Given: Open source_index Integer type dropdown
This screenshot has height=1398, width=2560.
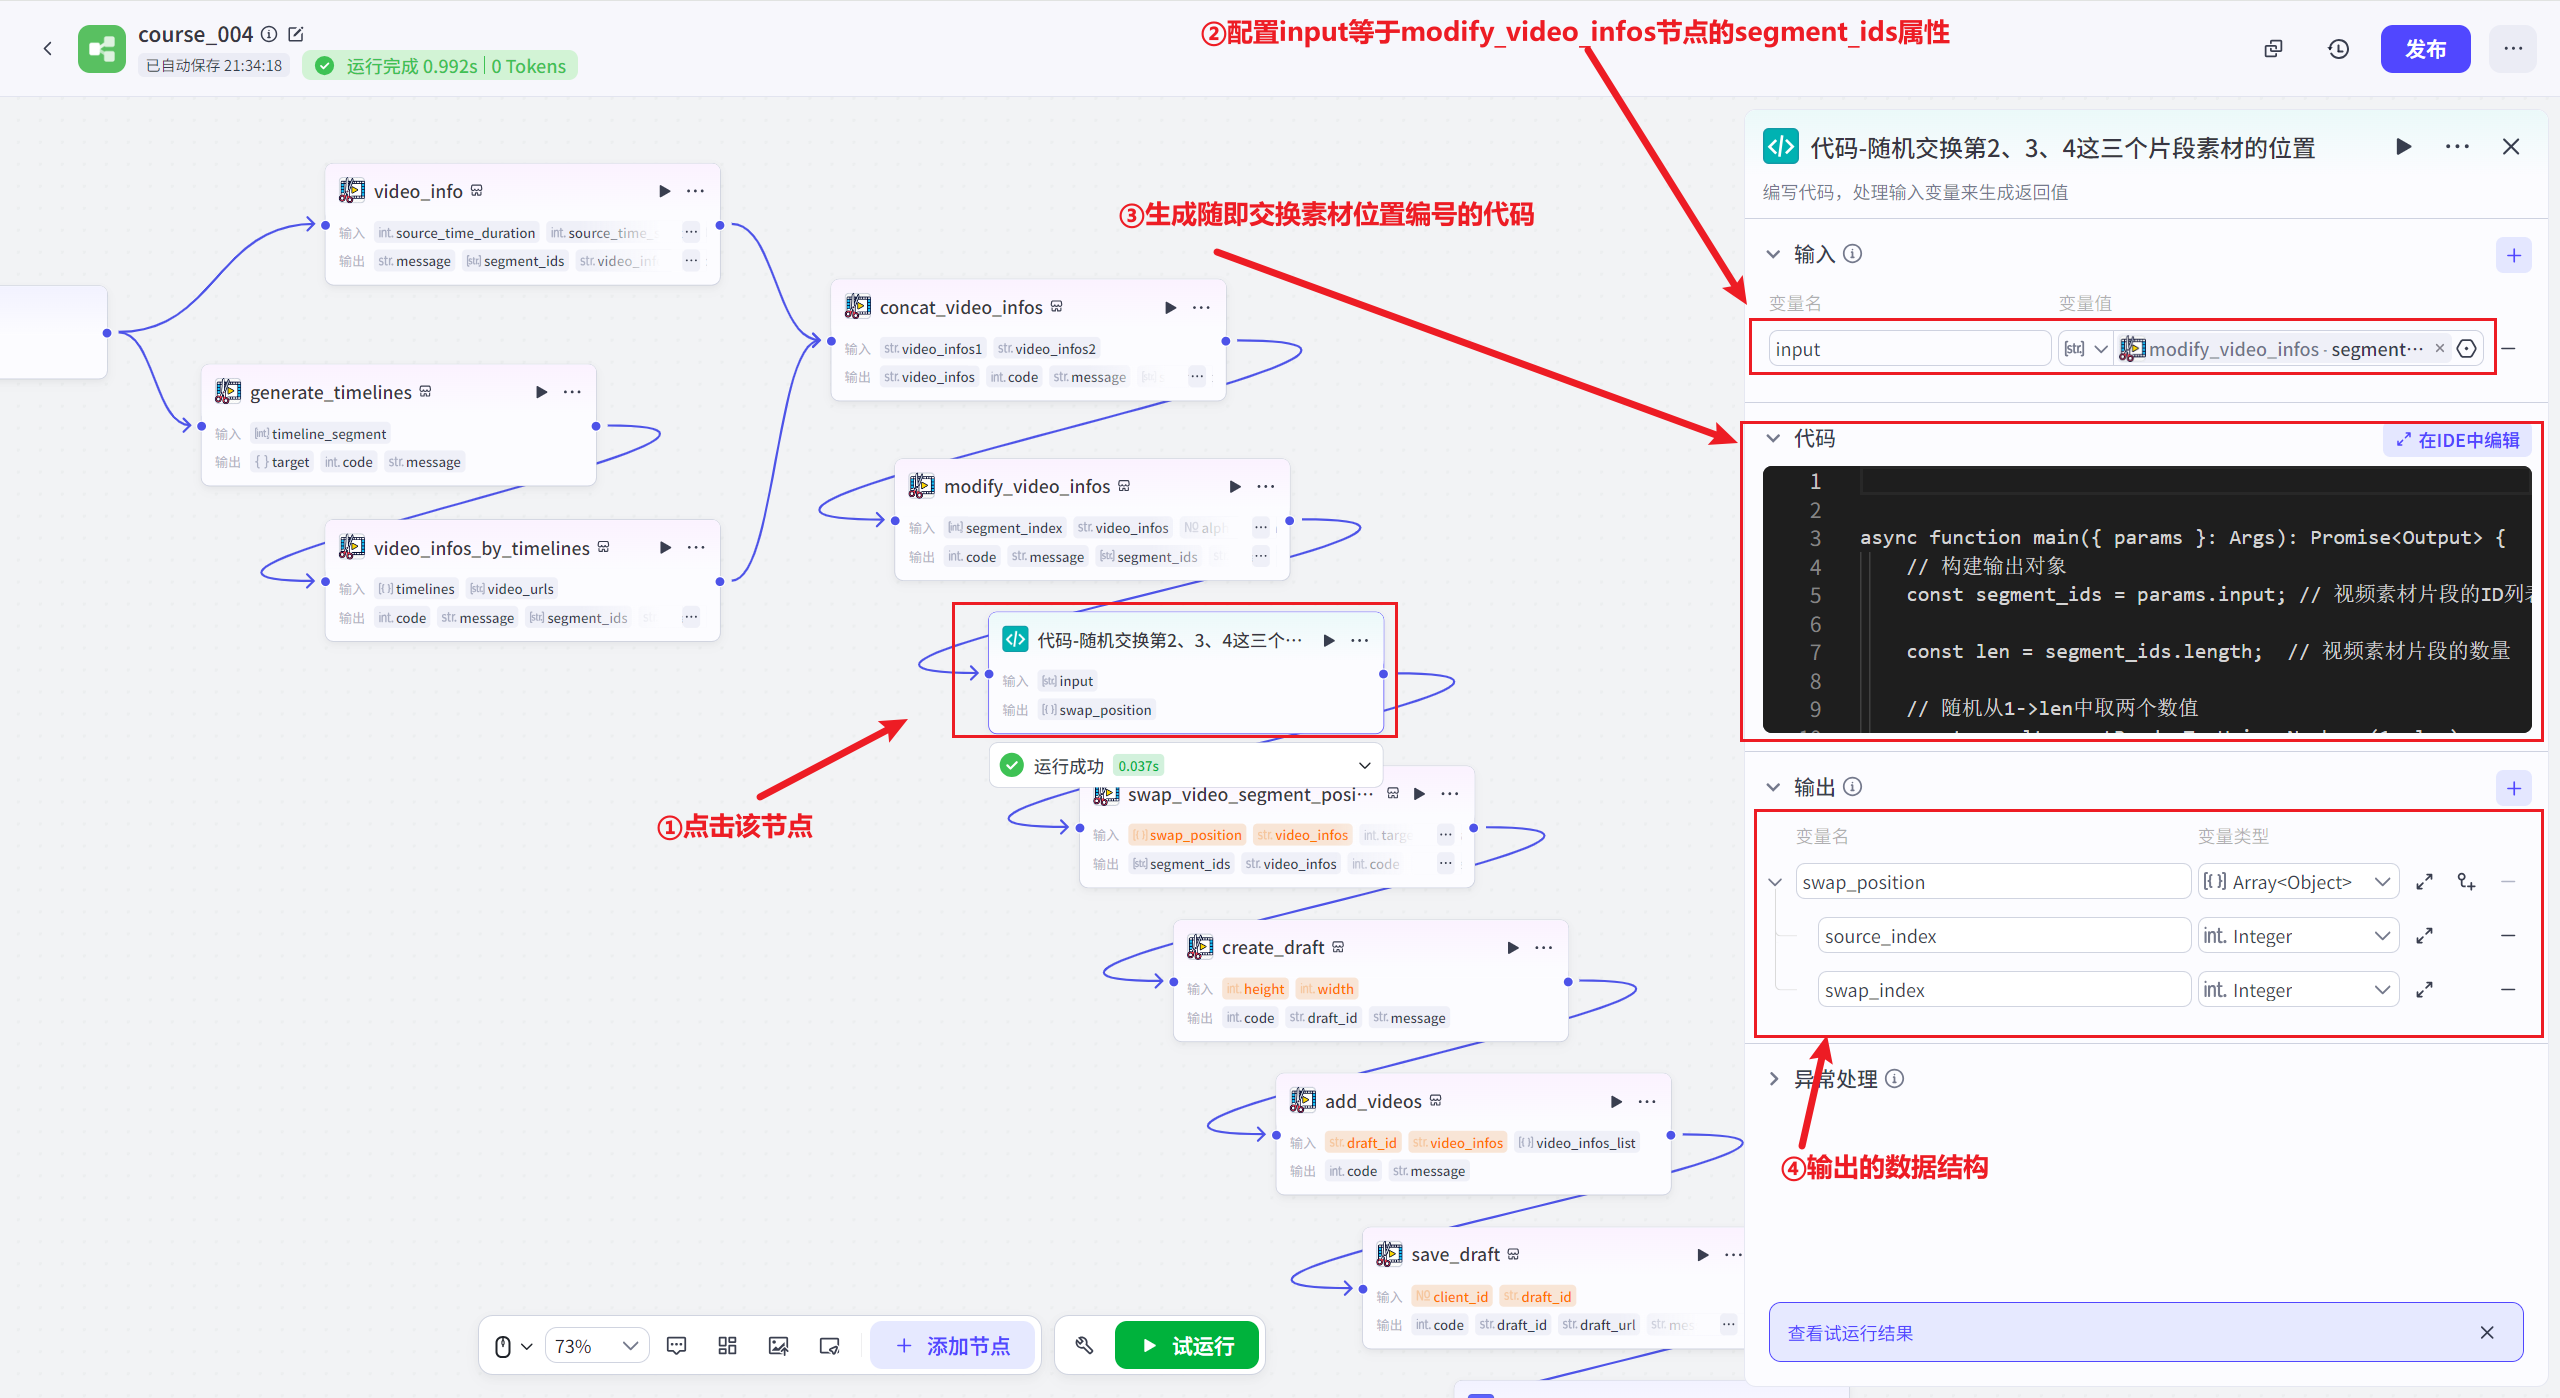Looking at the screenshot, I should [2297, 936].
